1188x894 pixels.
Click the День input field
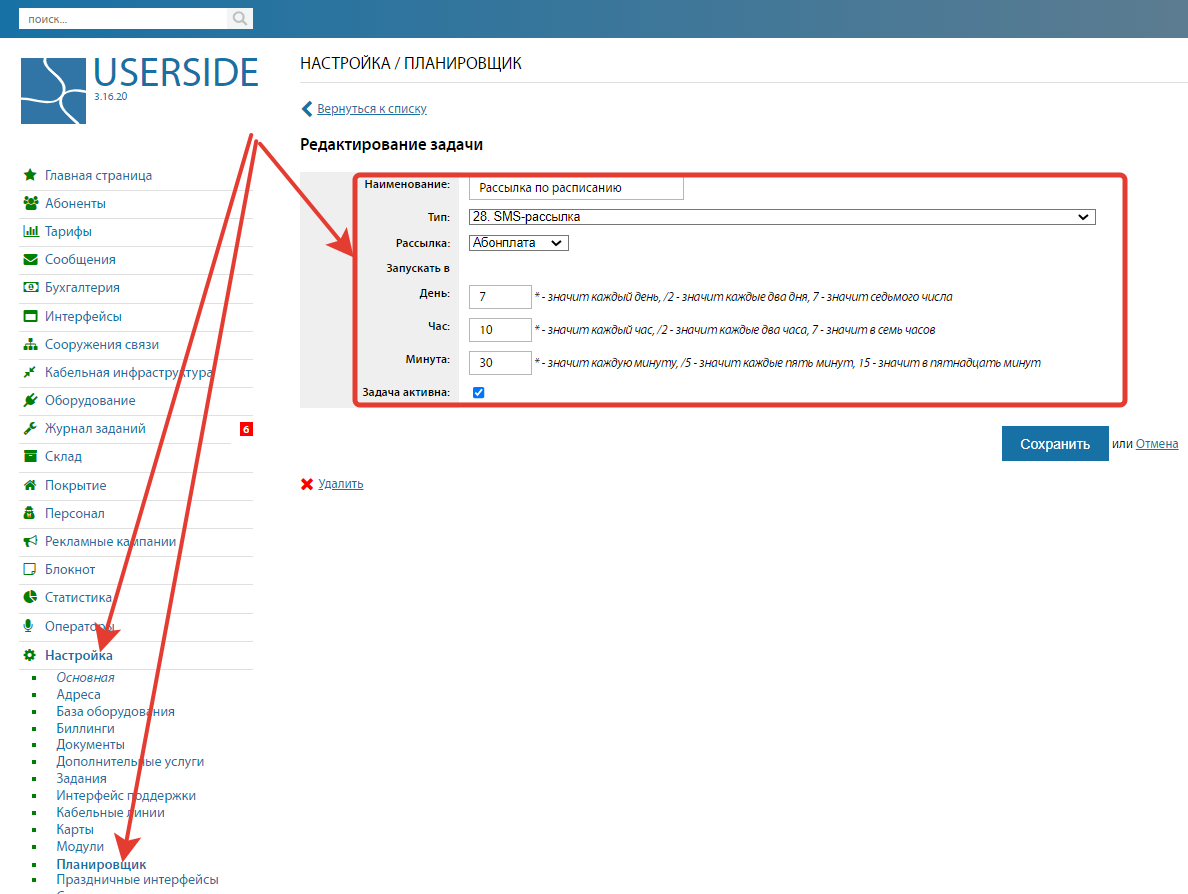coord(500,297)
